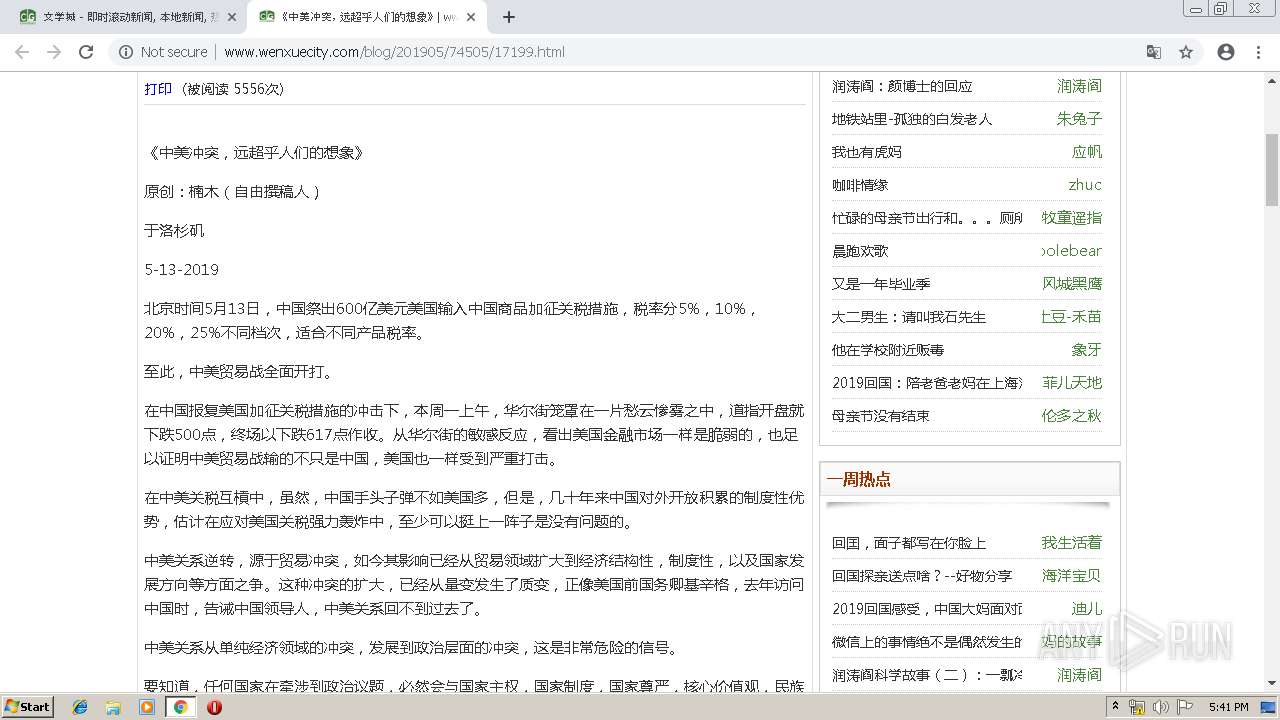Click the title 《中美冲突,远超乎人们的想象》
1280x720 pixels.
[254, 153]
